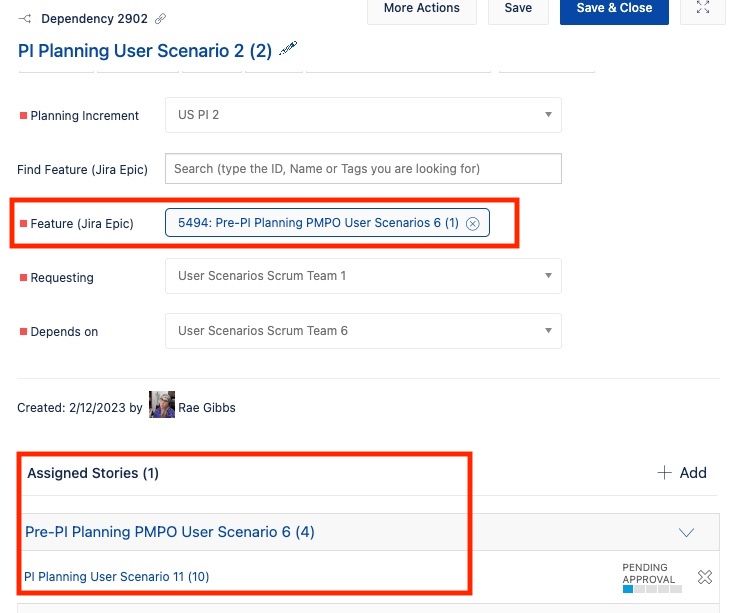
Task: Open the Planning Increment dropdown
Action: [x=363, y=115]
